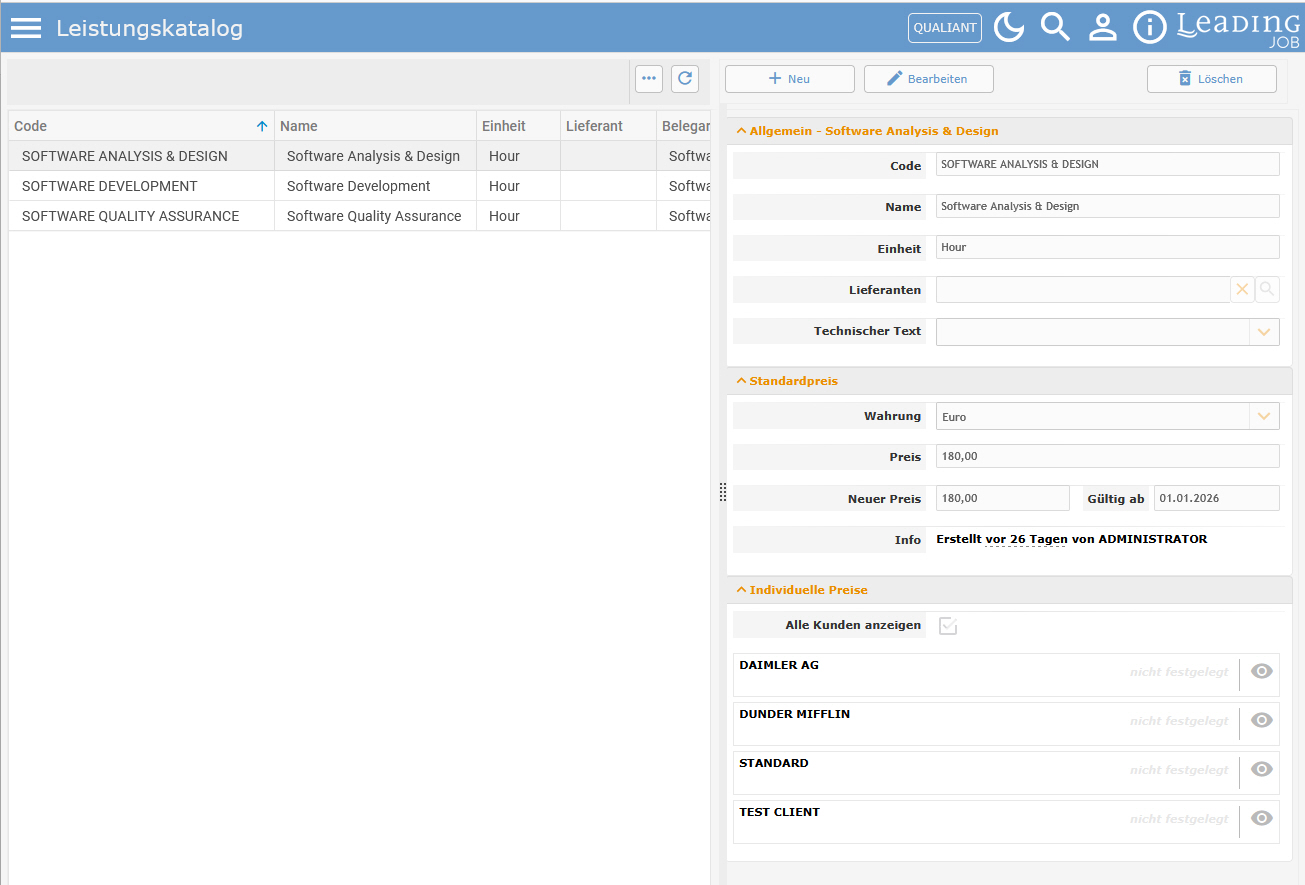Toggle the eye for STANDARD
Image resolution: width=1305 pixels, height=885 pixels.
(1262, 769)
